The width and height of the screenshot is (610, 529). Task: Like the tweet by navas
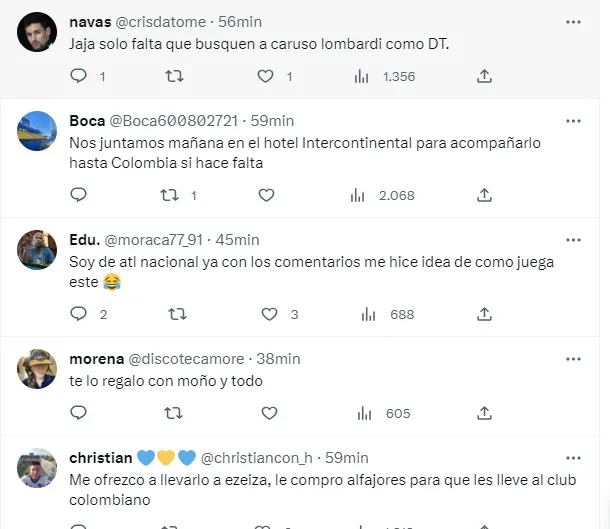266,76
